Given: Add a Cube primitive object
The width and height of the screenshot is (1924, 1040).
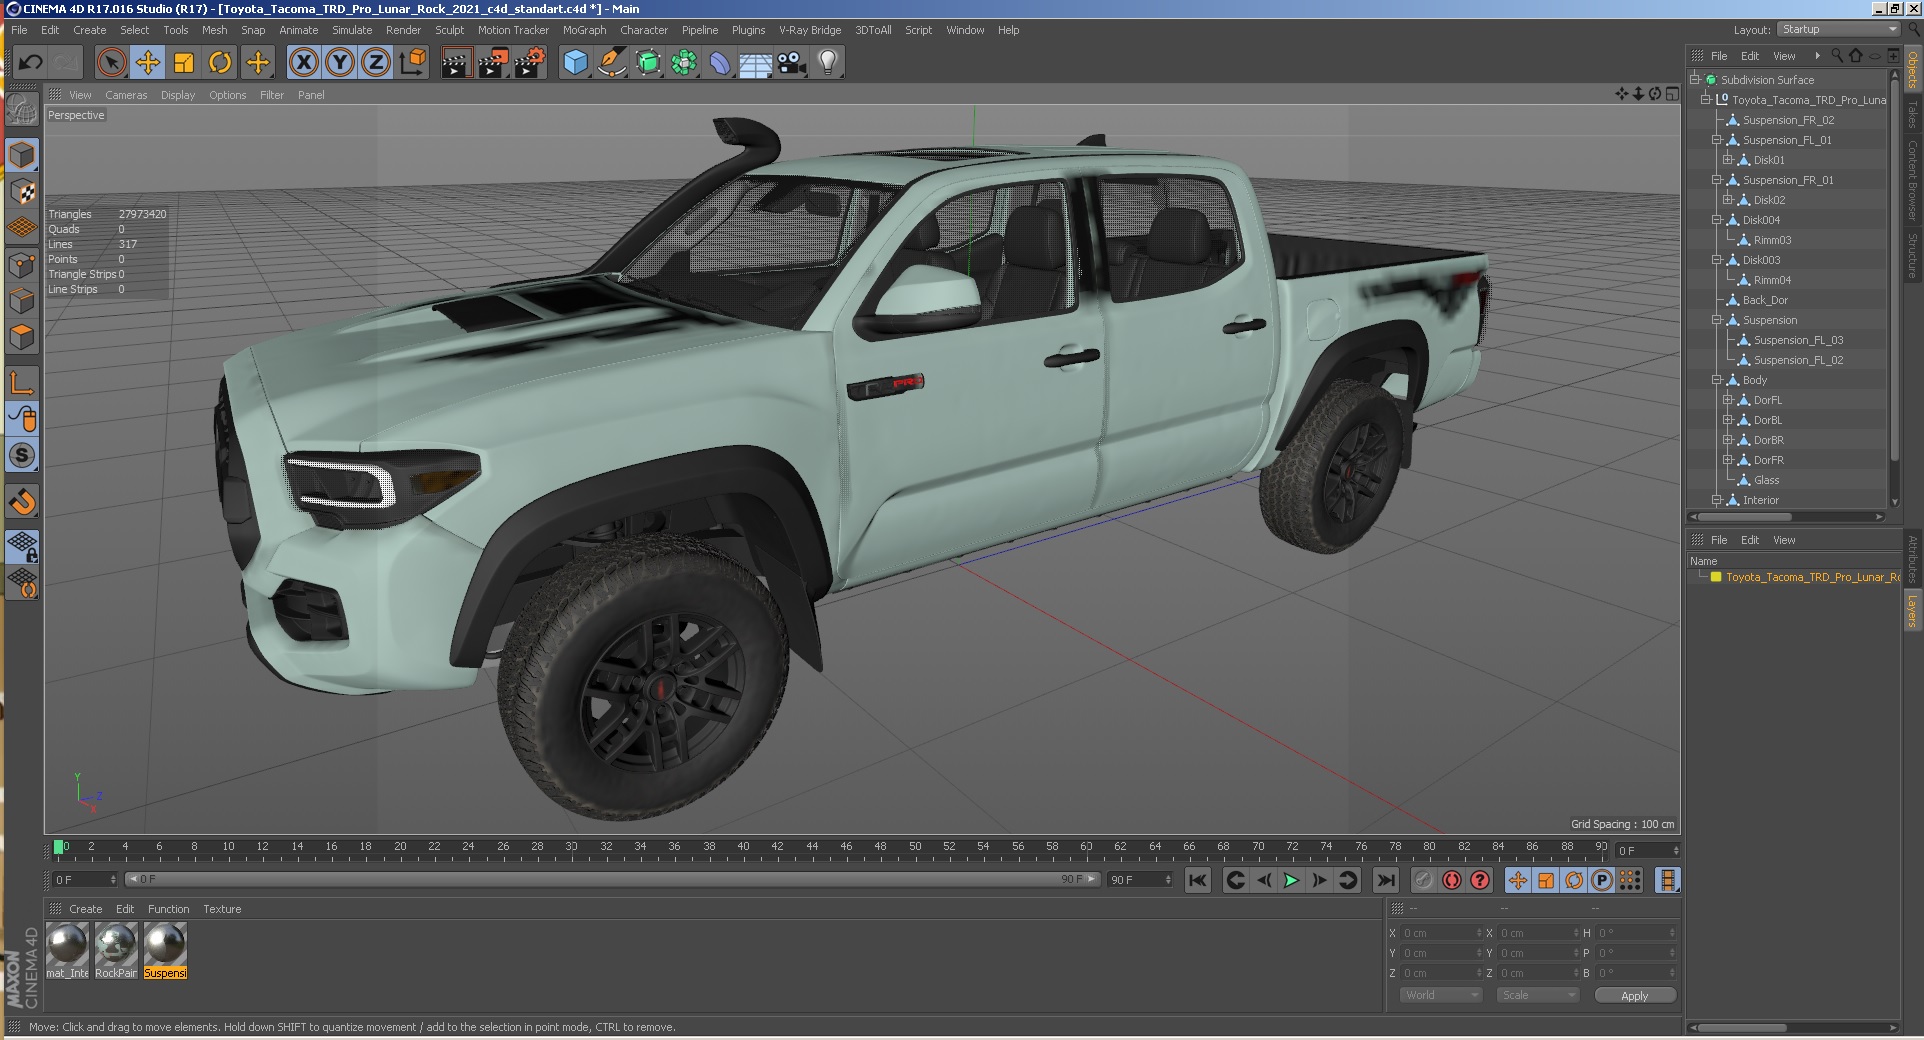Looking at the screenshot, I should point(575,63).
